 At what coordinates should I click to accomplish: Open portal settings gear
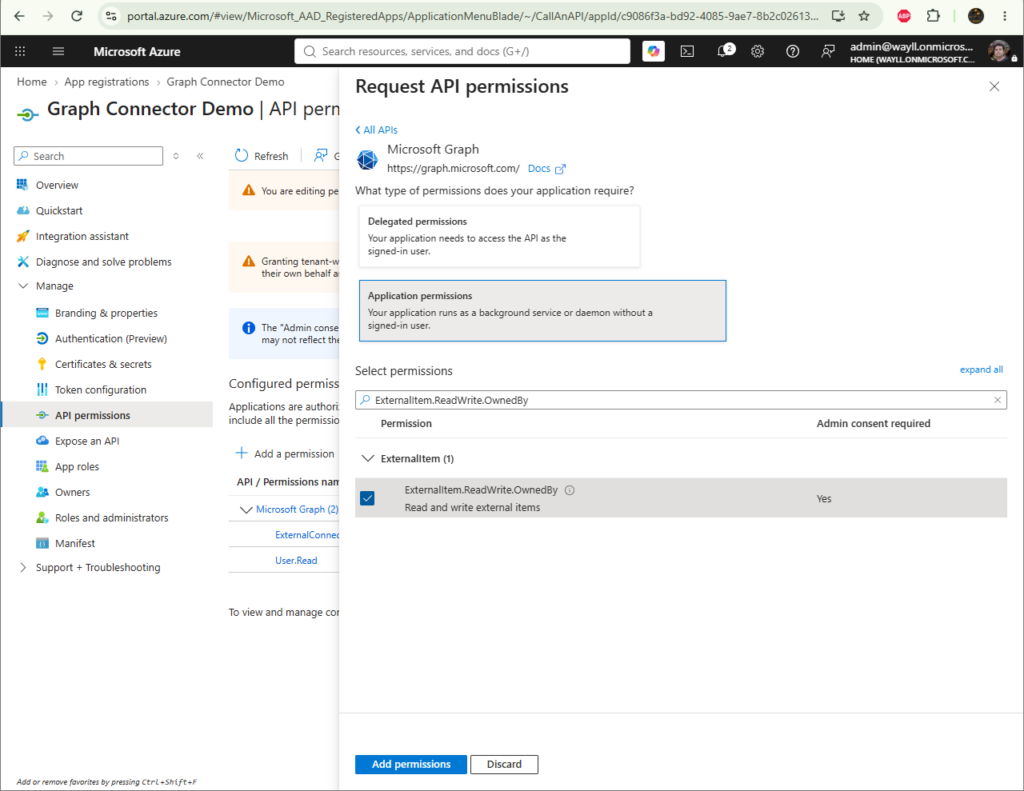(757, 51)
